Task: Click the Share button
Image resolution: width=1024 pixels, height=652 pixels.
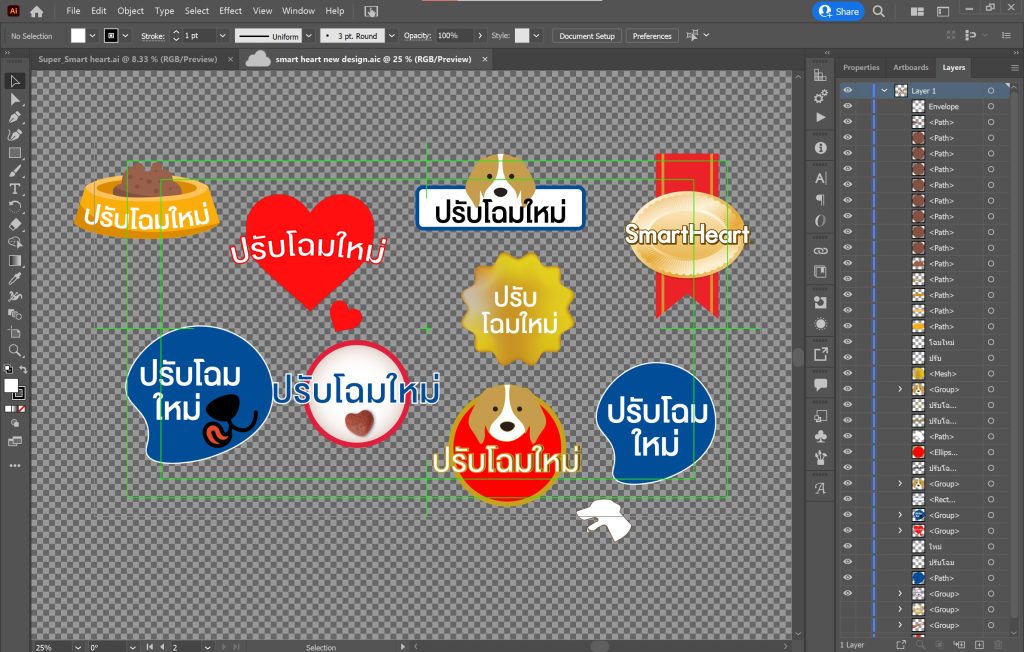Action: [x=839, y=11]
